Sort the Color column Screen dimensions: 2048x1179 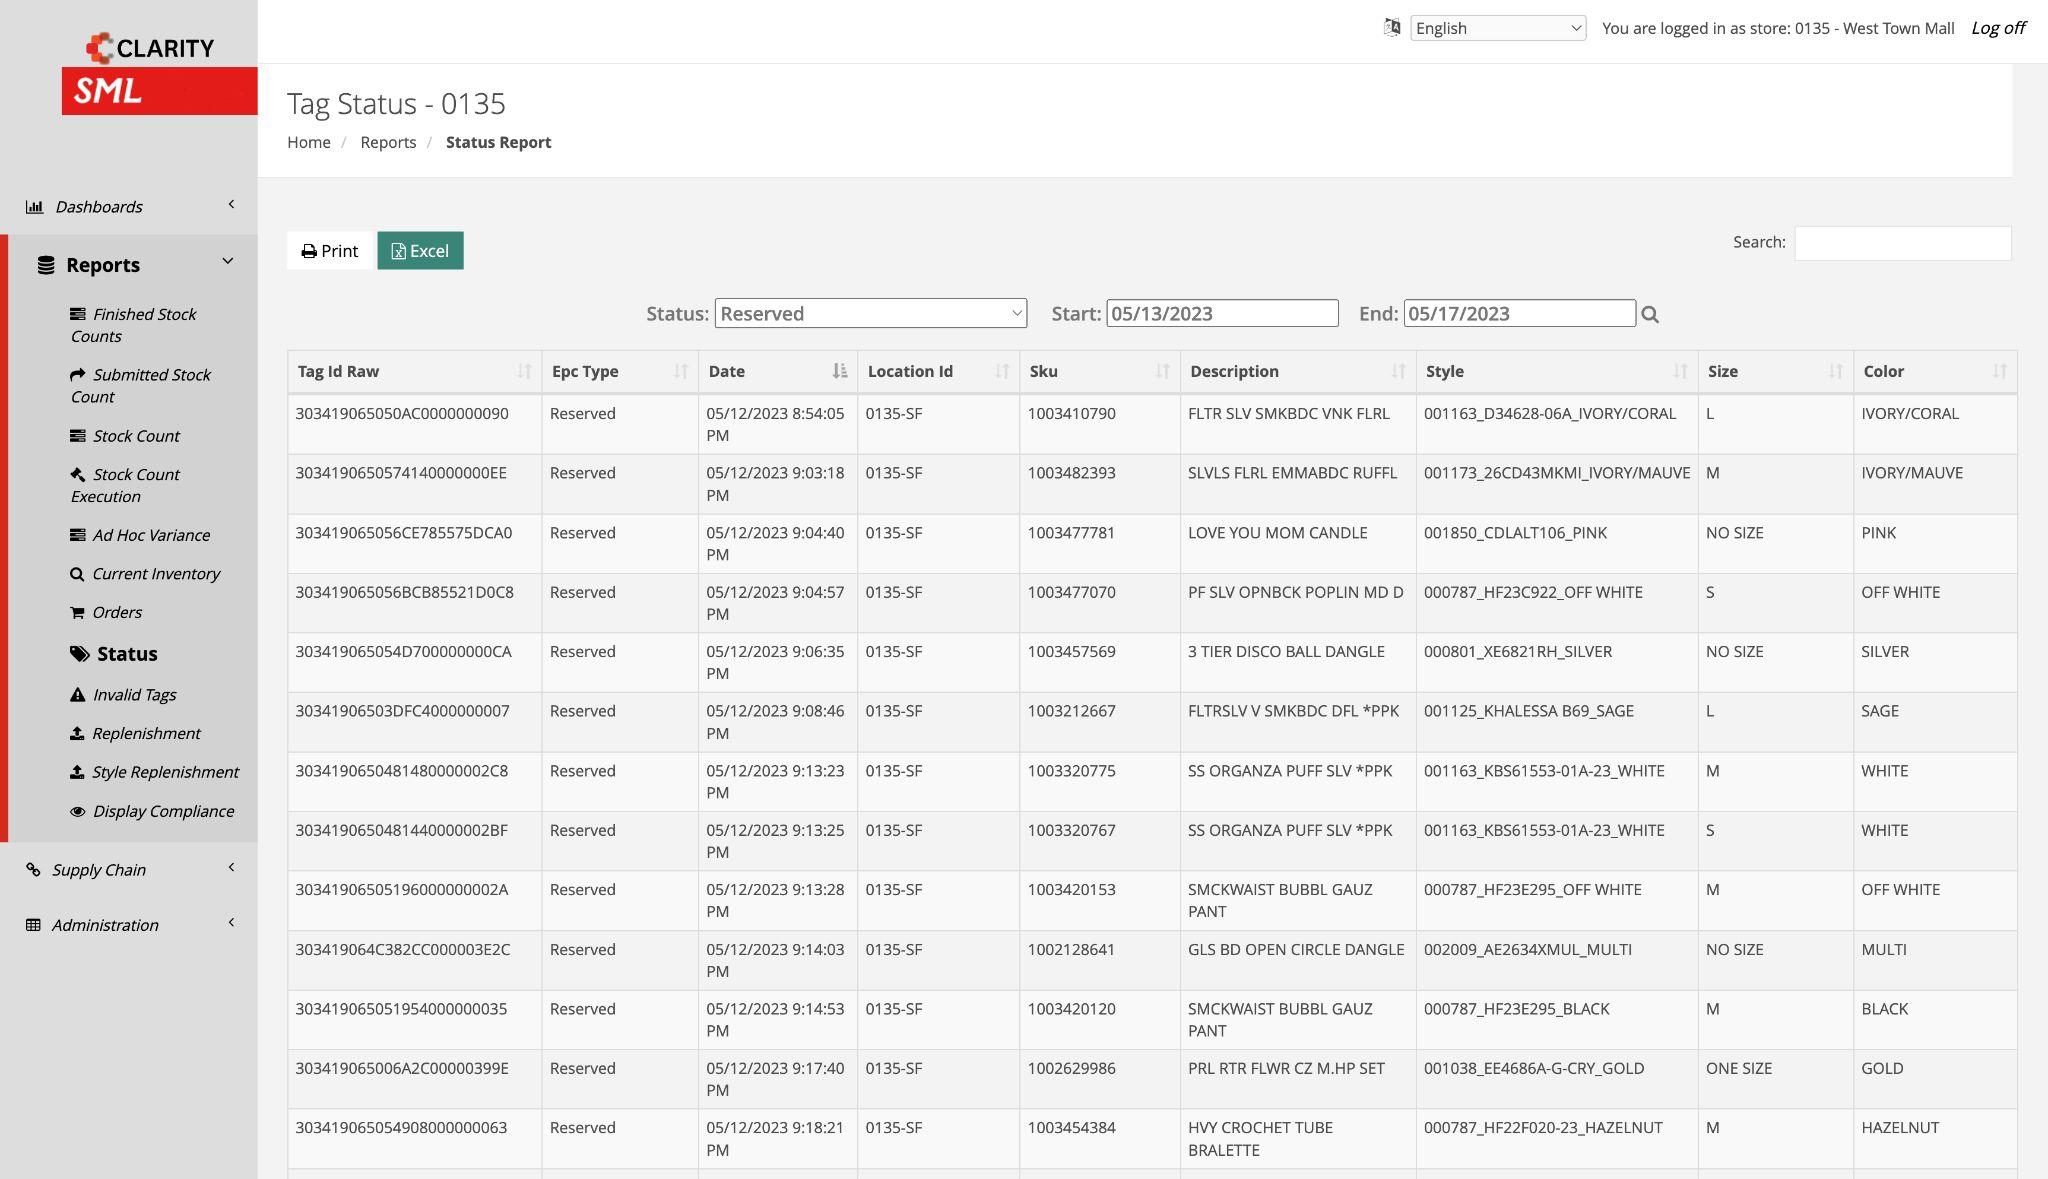coord(1999,372)
